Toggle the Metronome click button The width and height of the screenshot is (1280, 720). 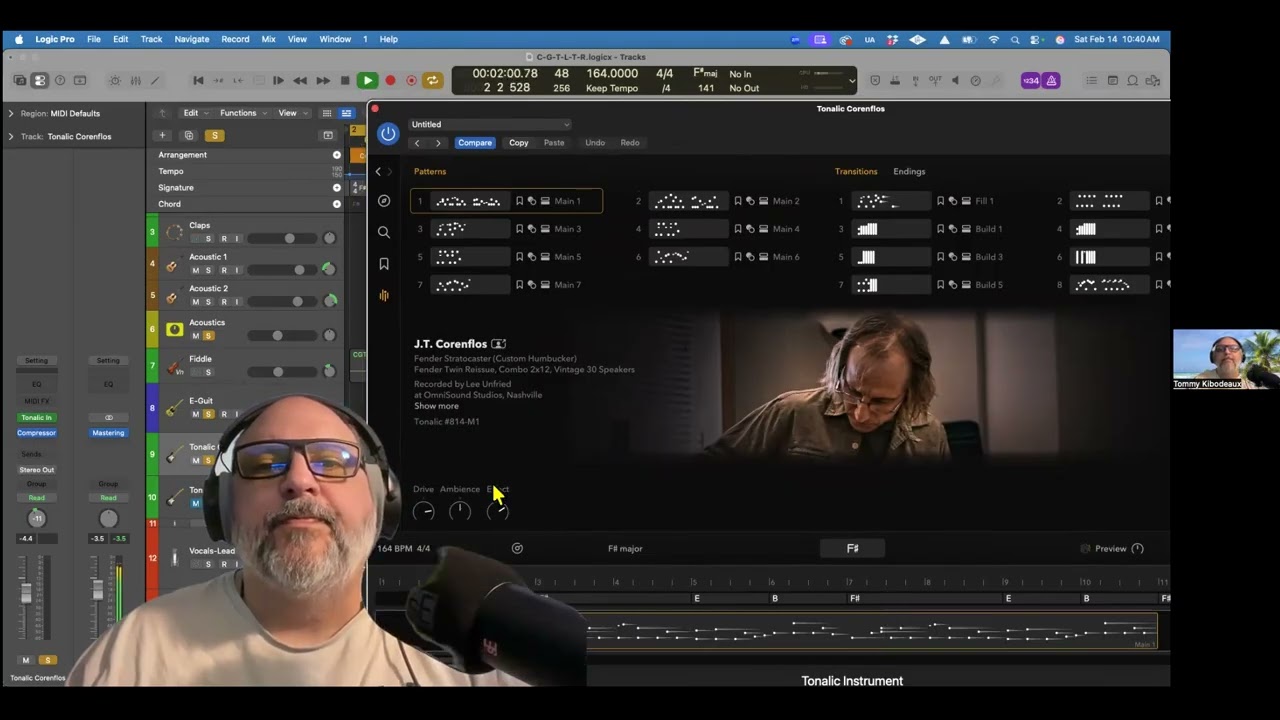tap(1051, 80)
